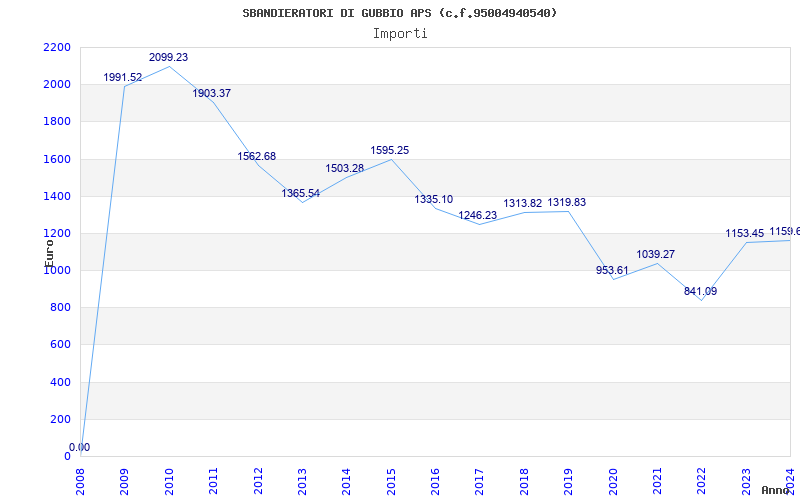Click the 1800 y-axis value
The width and height of the screenshot is (800, 500).
point(57,121)
